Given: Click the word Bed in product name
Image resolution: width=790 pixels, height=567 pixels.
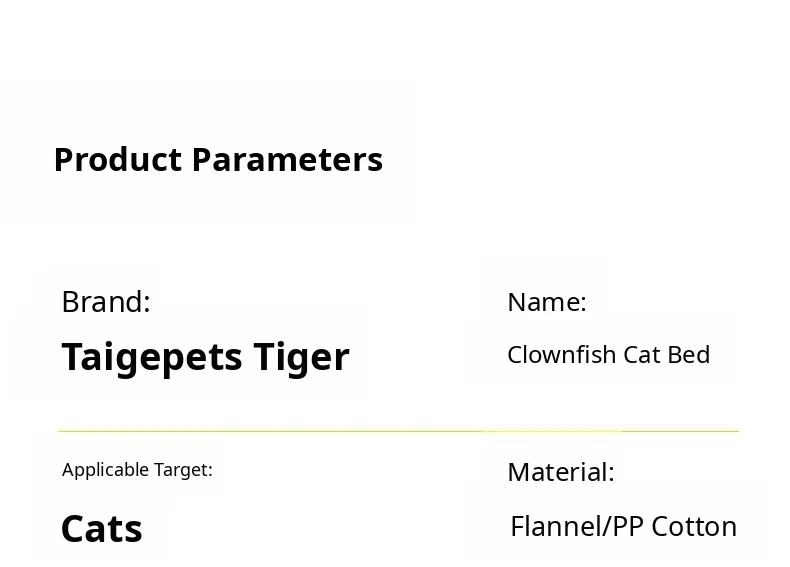Looking at the screenshot, I should 691,355.
